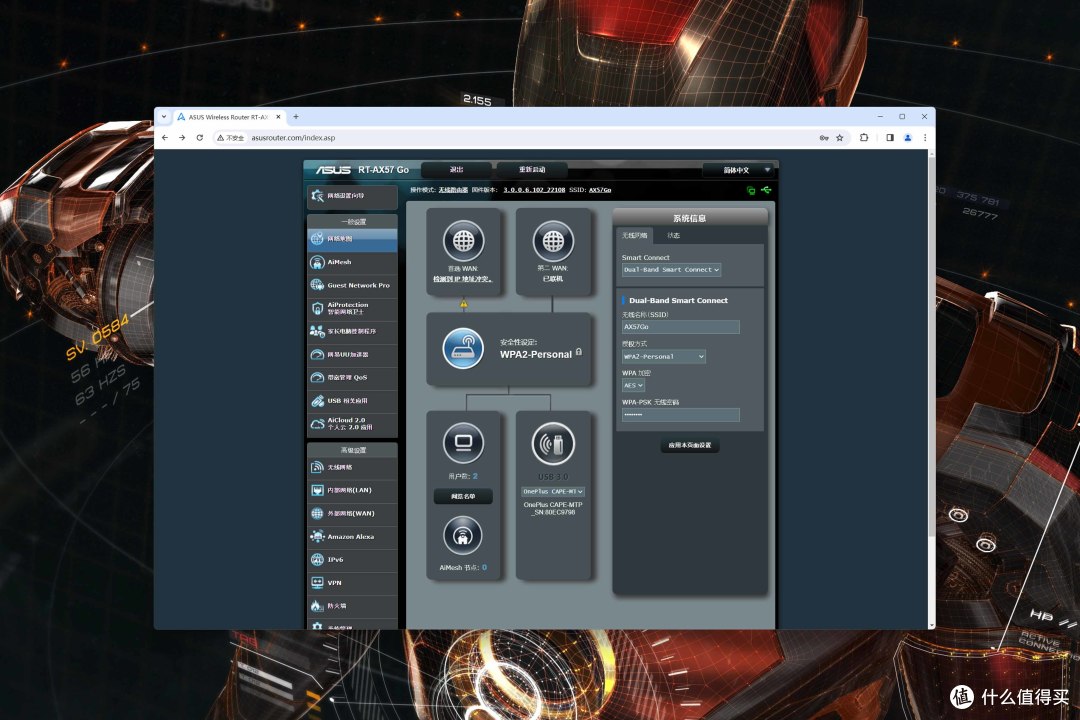Screen dimensions: 1080x720
Task: Open the WPA 加密 AES dropdown
Action: pos(634,385)
